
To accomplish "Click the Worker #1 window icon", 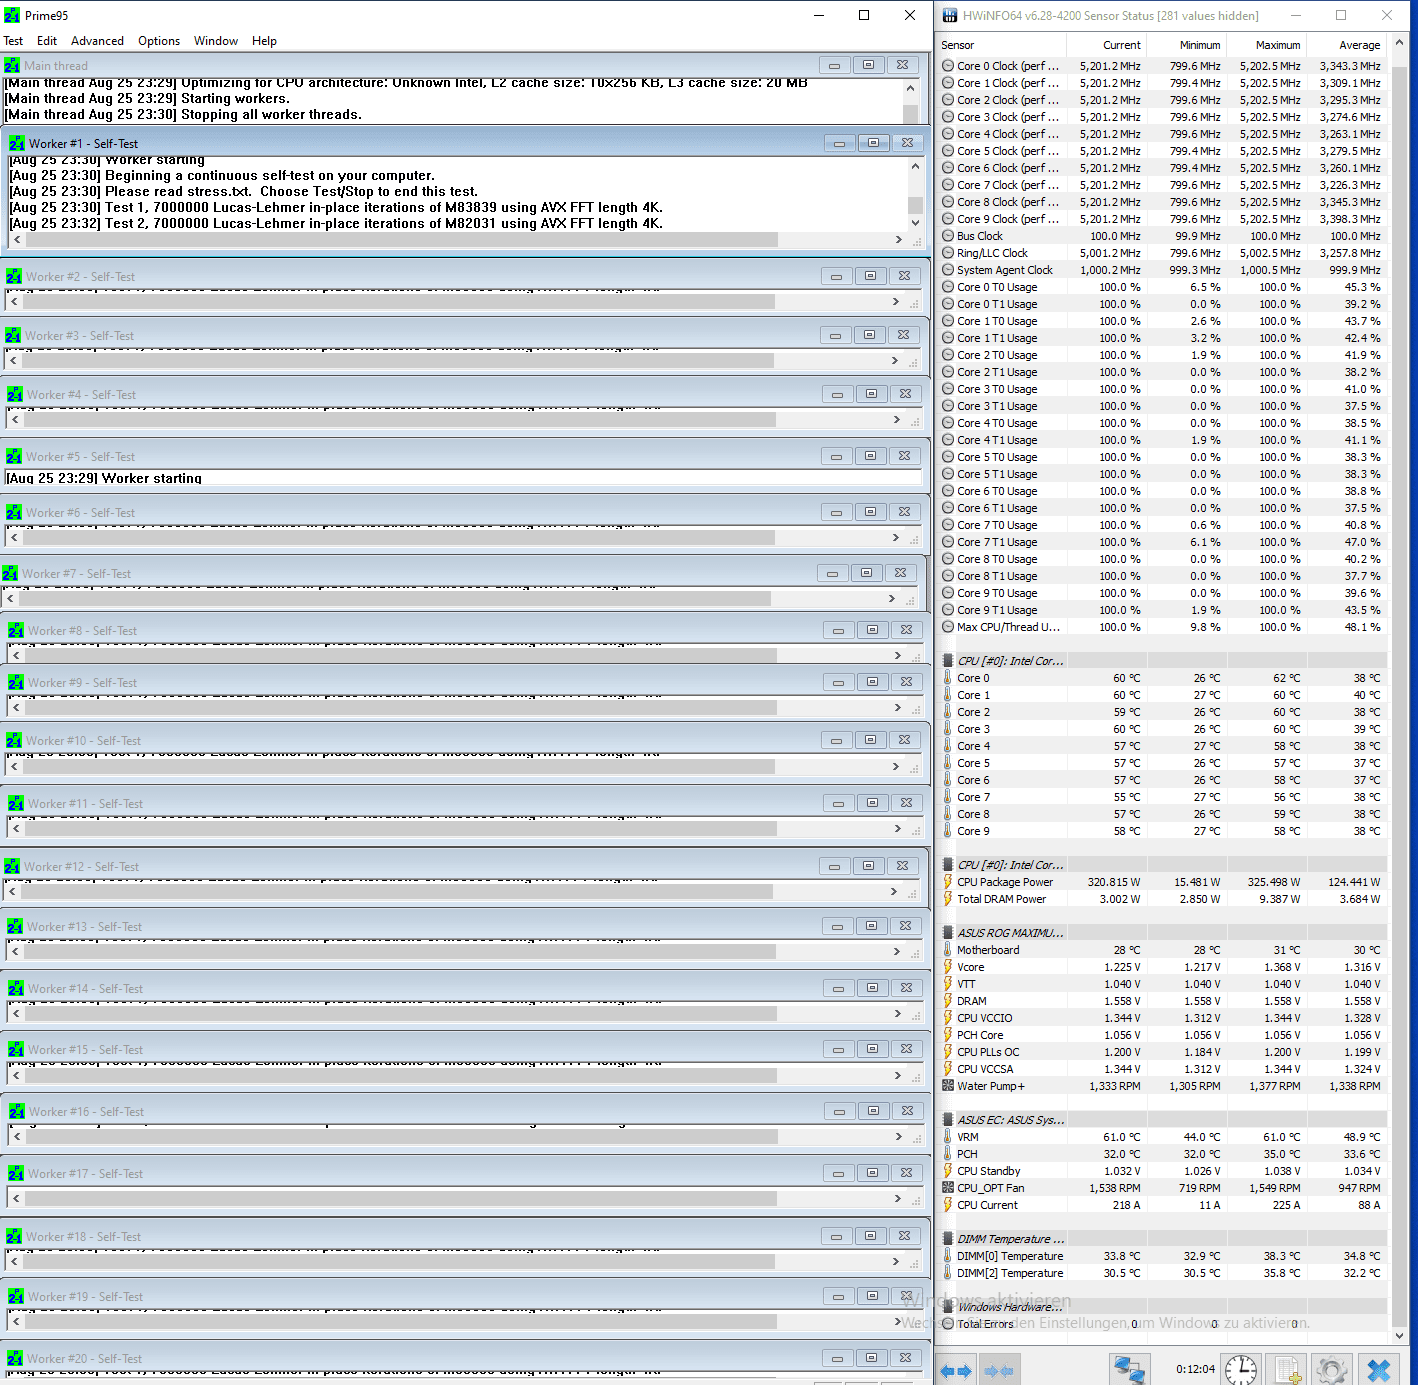I will 17,143.
